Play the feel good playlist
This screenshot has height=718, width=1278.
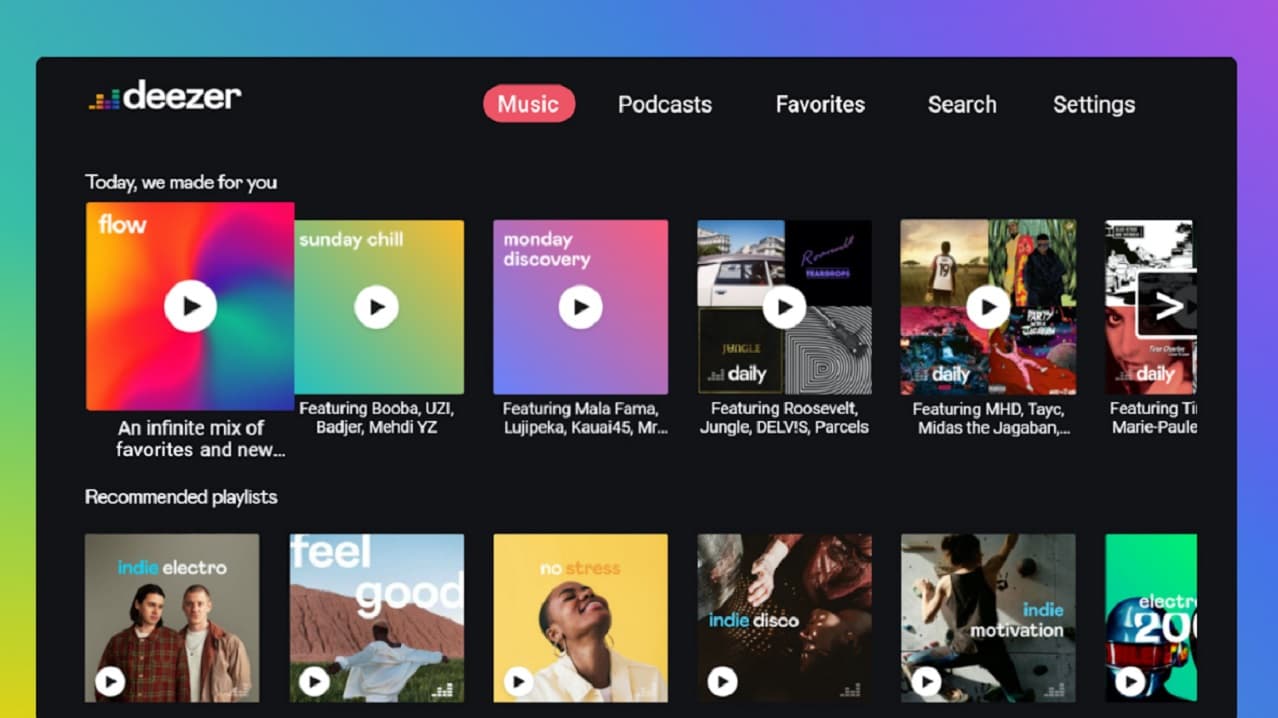(x=314, y=682)
